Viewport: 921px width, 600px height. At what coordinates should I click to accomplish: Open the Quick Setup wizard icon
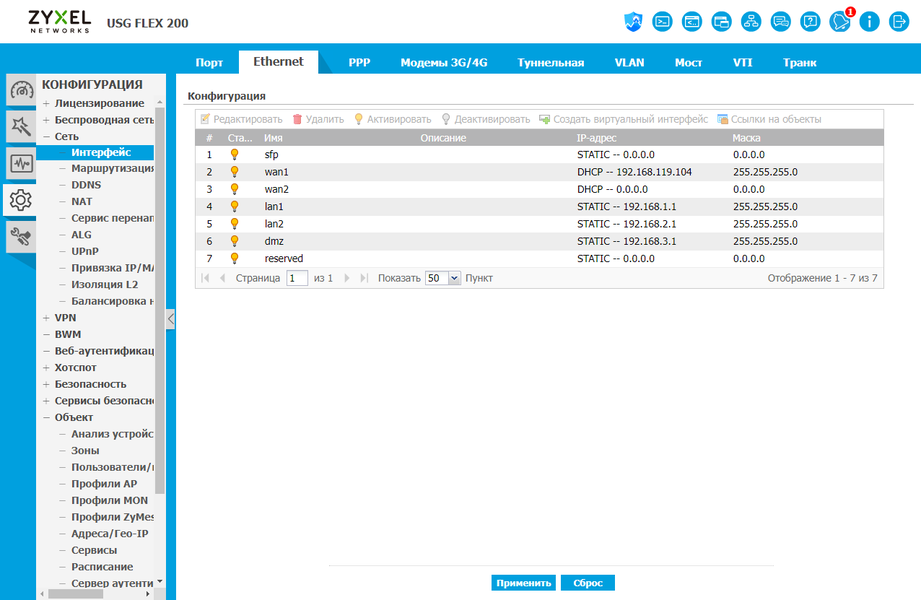[x=21, y=126]
